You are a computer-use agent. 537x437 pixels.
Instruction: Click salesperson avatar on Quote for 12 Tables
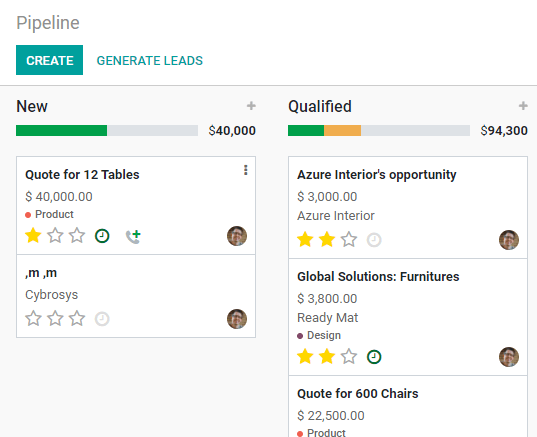point(237,236)
